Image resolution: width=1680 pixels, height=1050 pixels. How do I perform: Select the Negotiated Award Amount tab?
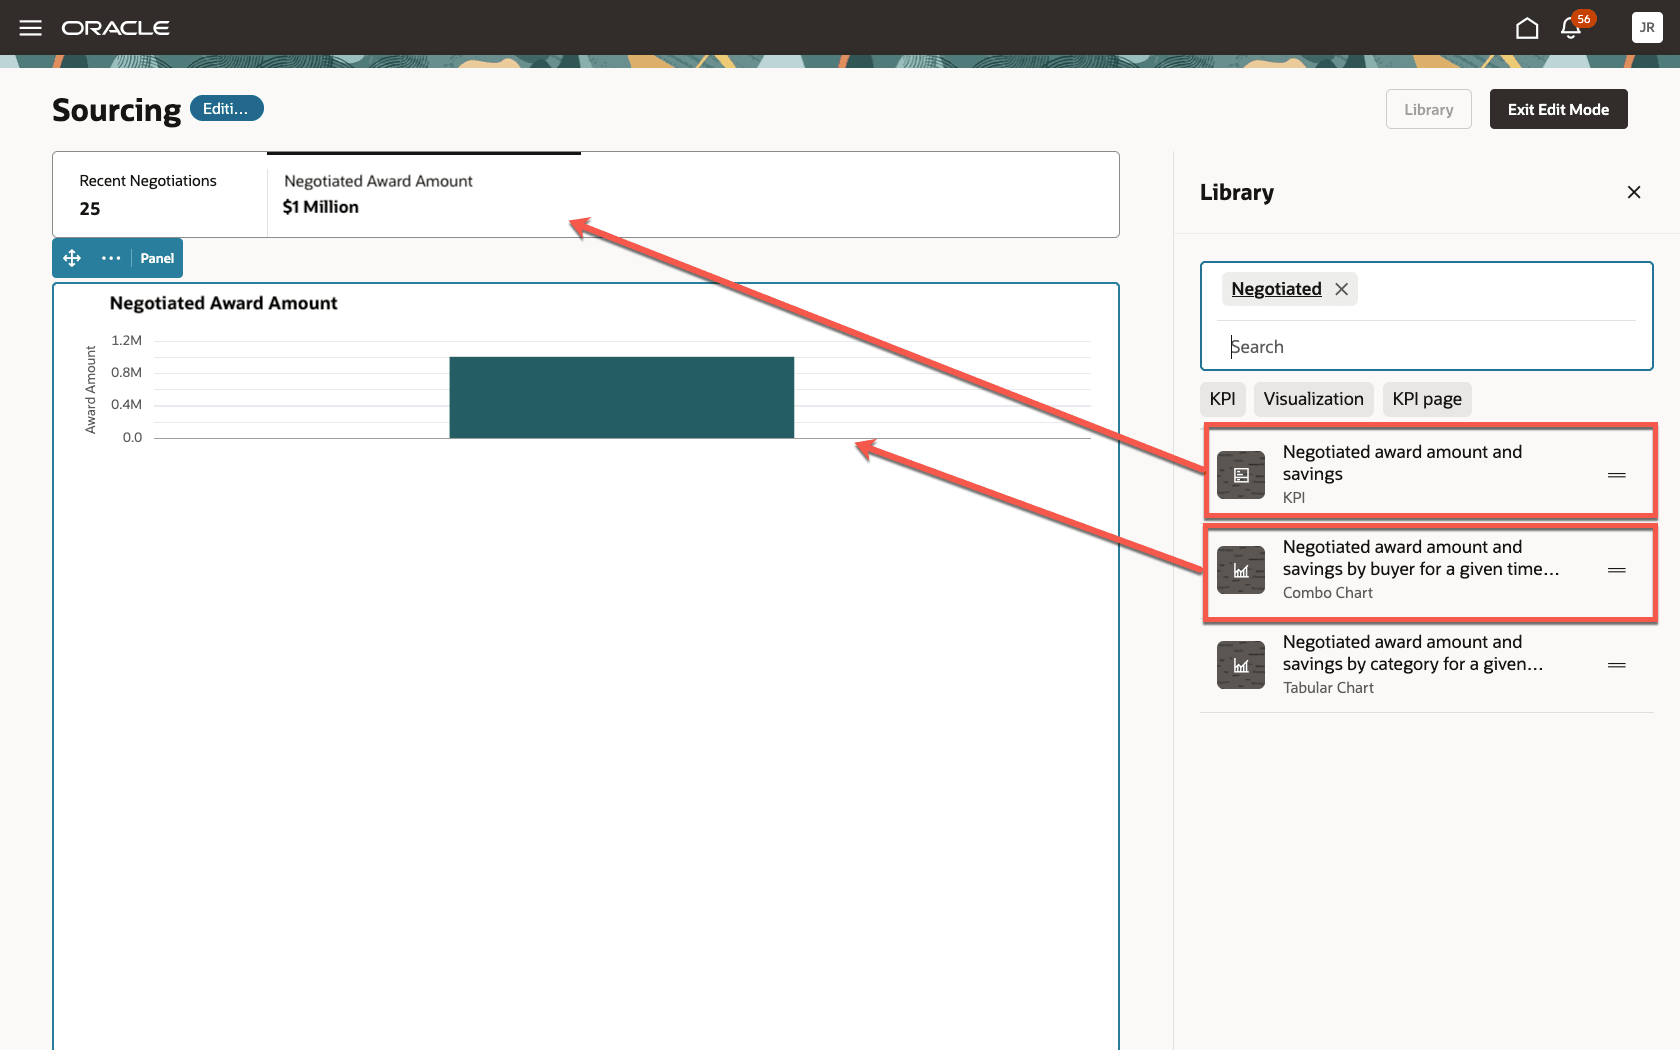[x=378, y=194]
